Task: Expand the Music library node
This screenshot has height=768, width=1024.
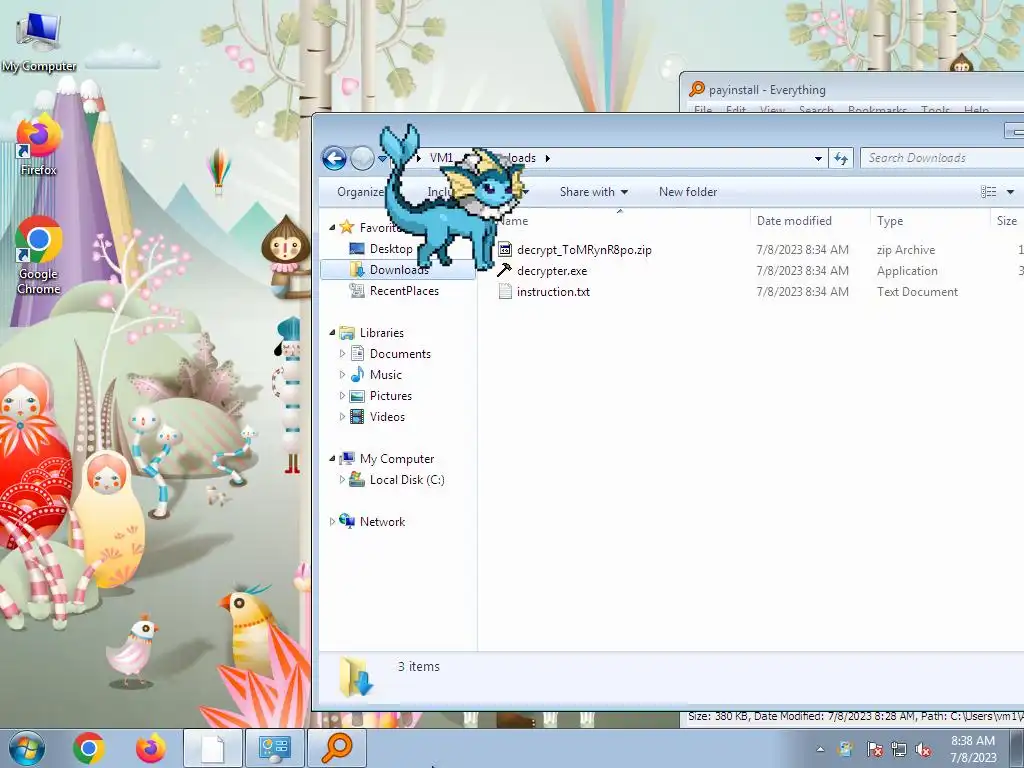Action: [x=342, y=374]
